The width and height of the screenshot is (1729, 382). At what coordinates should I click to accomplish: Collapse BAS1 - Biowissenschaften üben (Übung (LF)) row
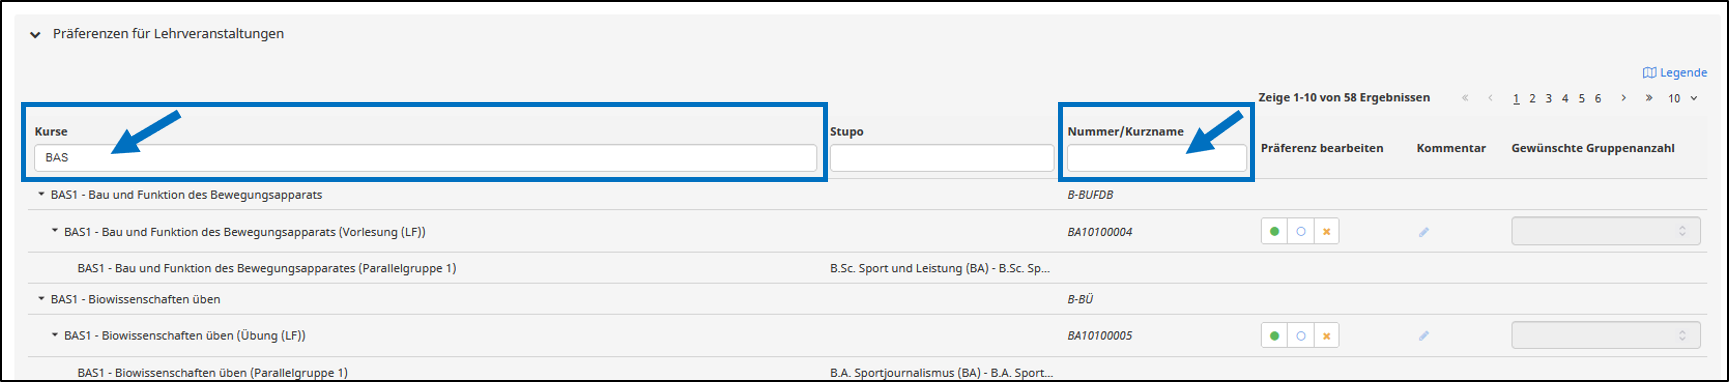click(x=55, y=336)
